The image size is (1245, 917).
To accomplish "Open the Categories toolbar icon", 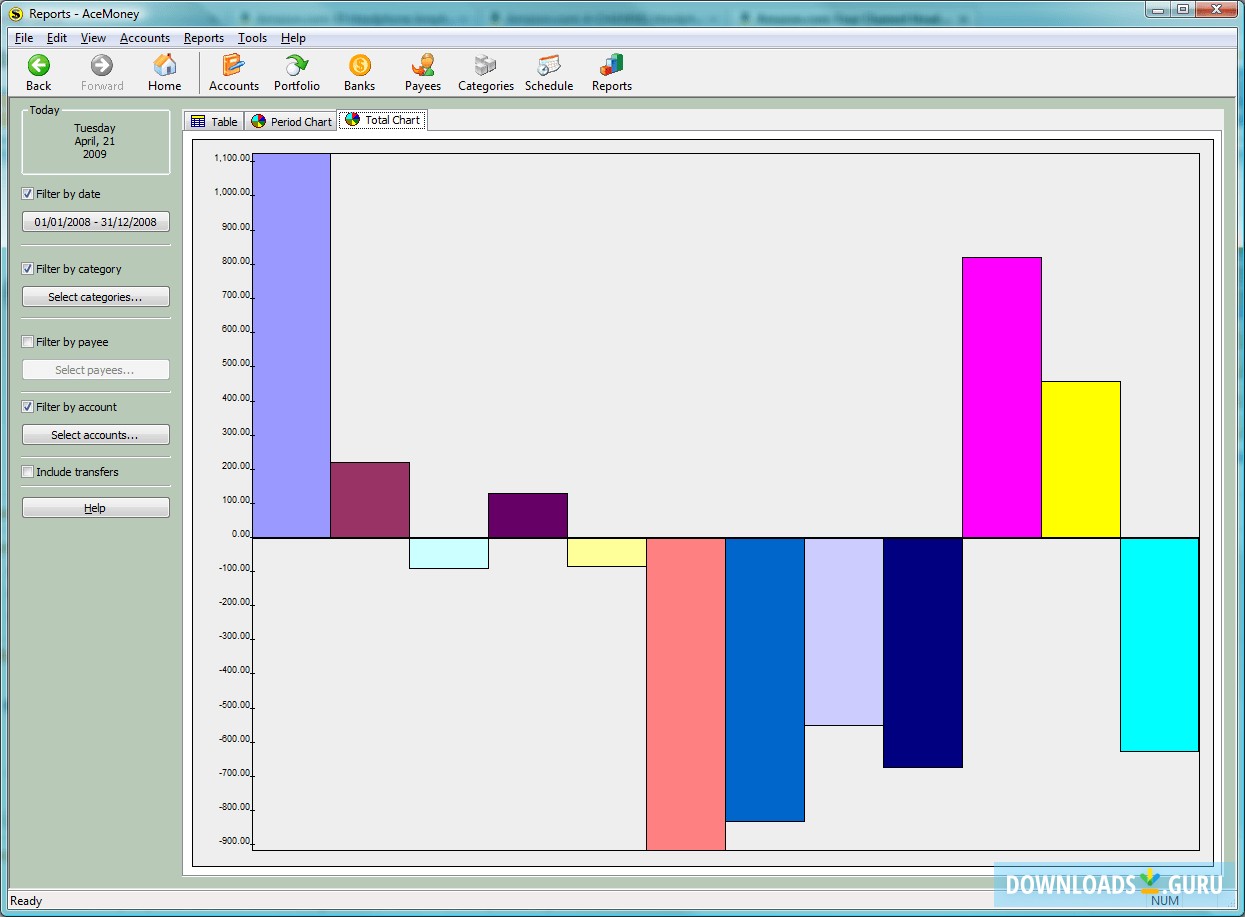I will [x=486, y=66].
